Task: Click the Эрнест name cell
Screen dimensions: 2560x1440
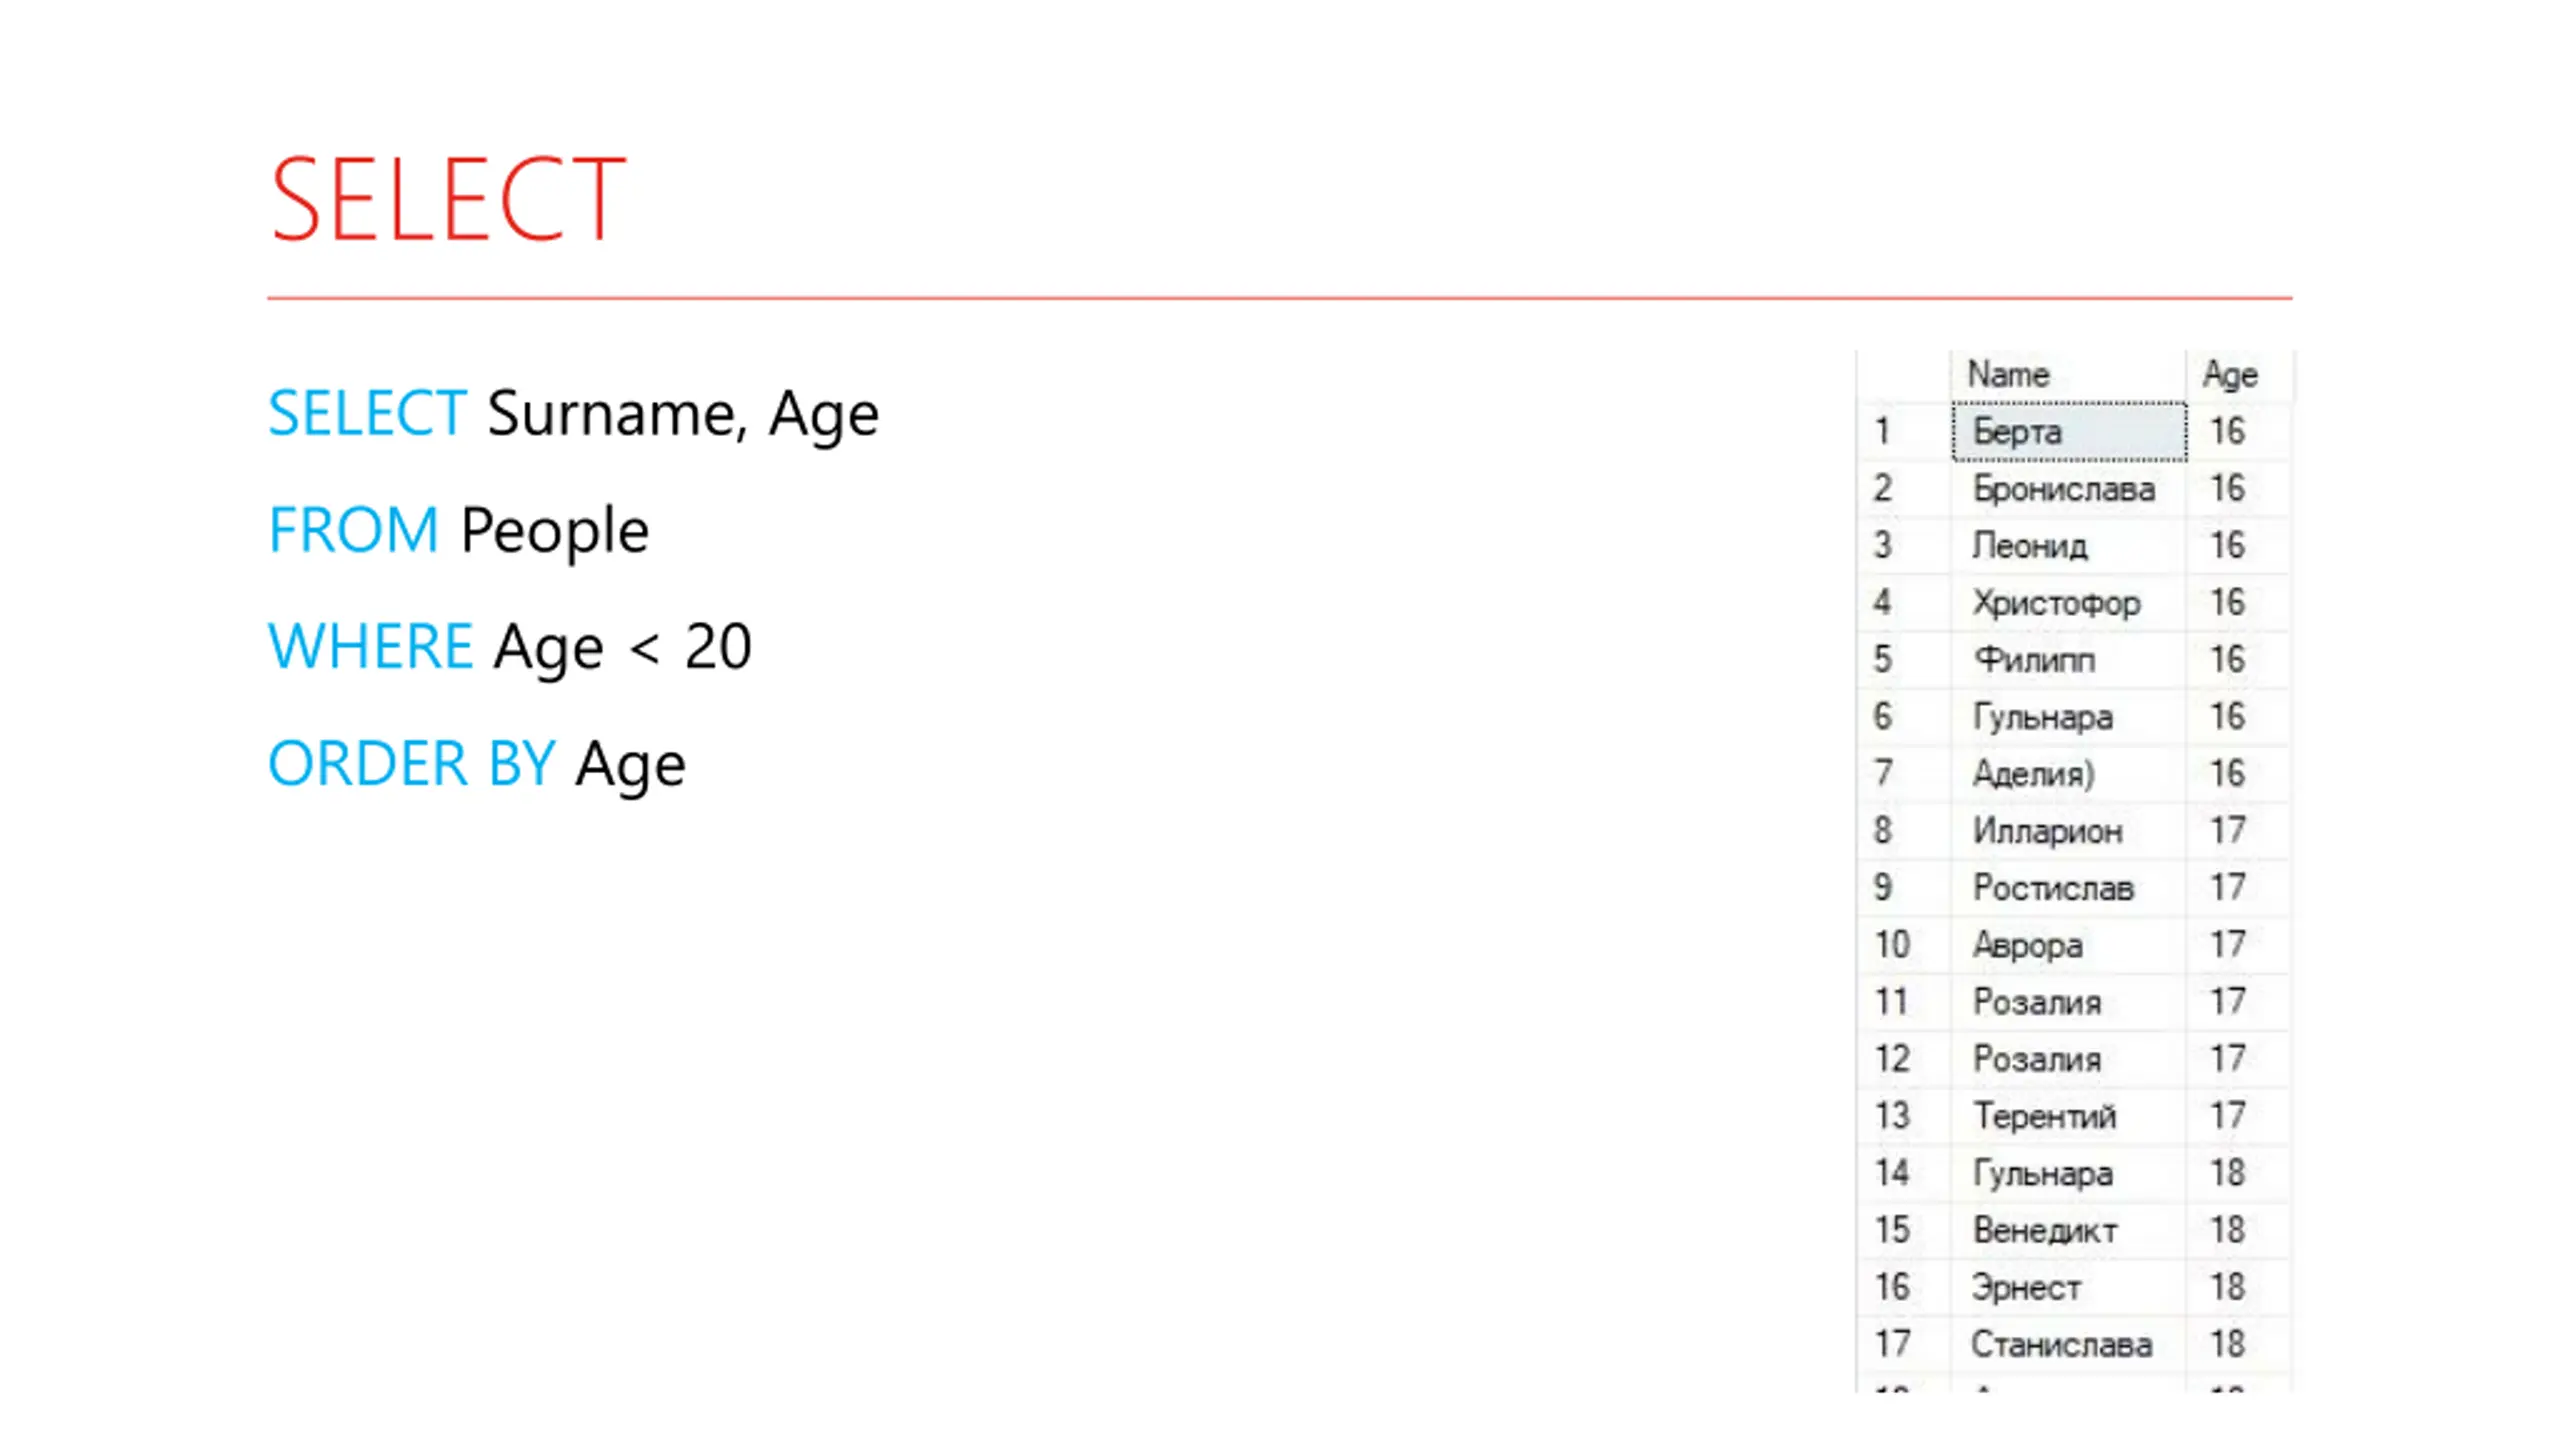Action: (x=2068, y=1287)
